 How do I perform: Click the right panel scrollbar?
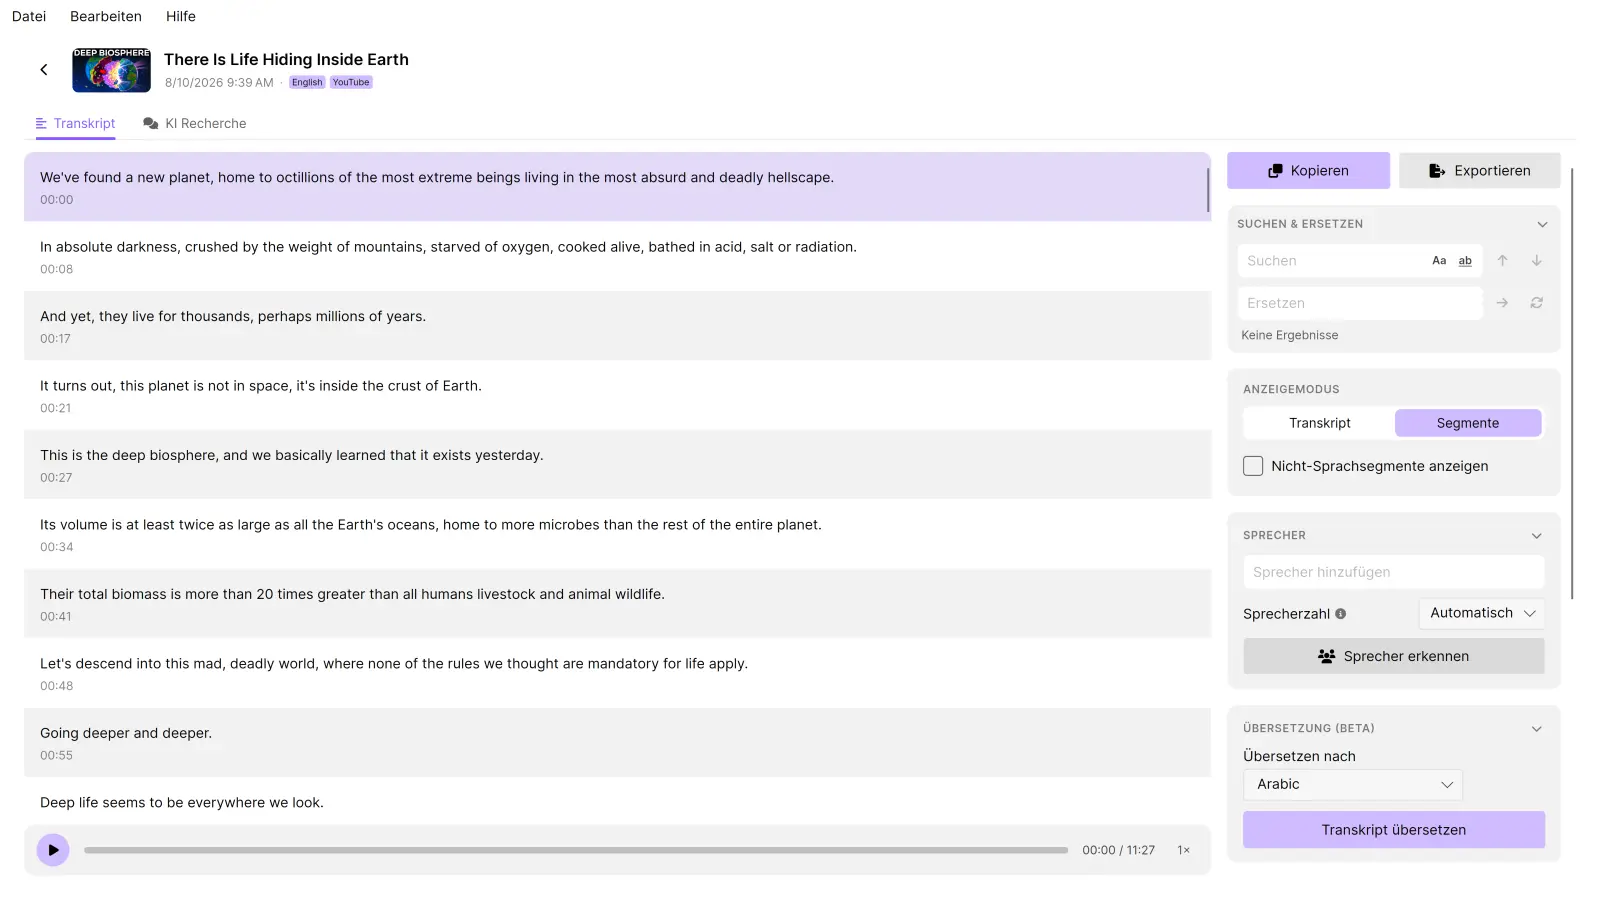(1572, 383)
